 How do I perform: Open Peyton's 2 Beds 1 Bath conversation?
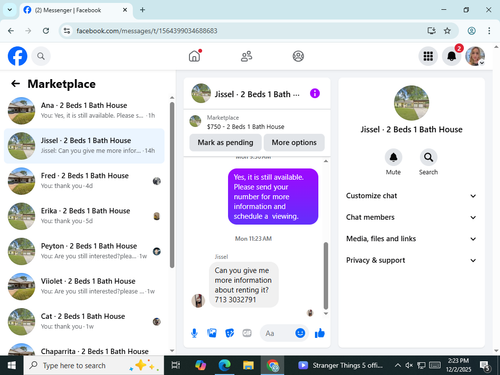click(x=84, y=251)
